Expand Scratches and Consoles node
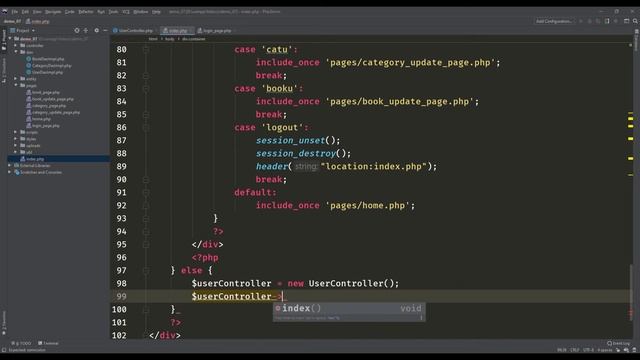 tap(10, 172)
